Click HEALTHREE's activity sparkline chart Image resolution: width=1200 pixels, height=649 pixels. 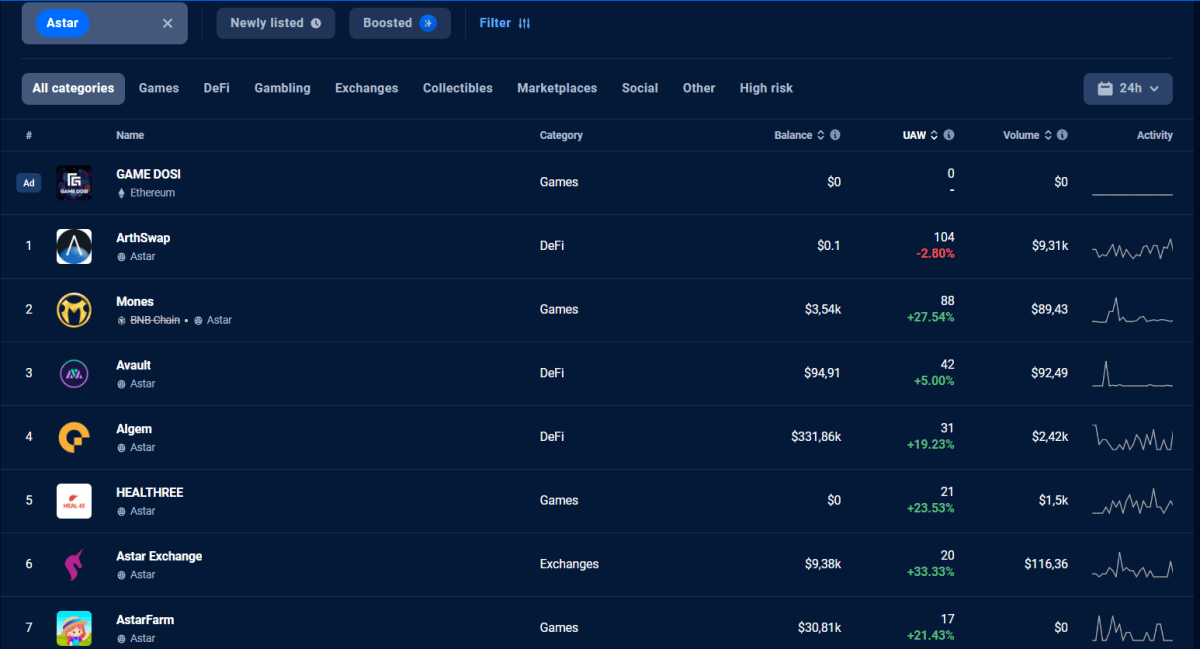click(1132, 501)
